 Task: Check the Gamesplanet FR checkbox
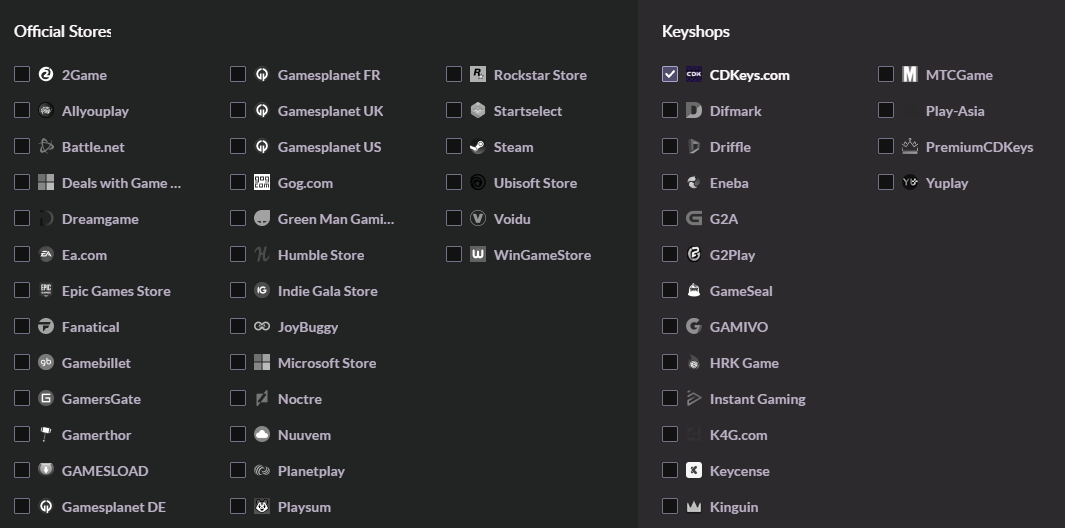(x=238, y=74)
